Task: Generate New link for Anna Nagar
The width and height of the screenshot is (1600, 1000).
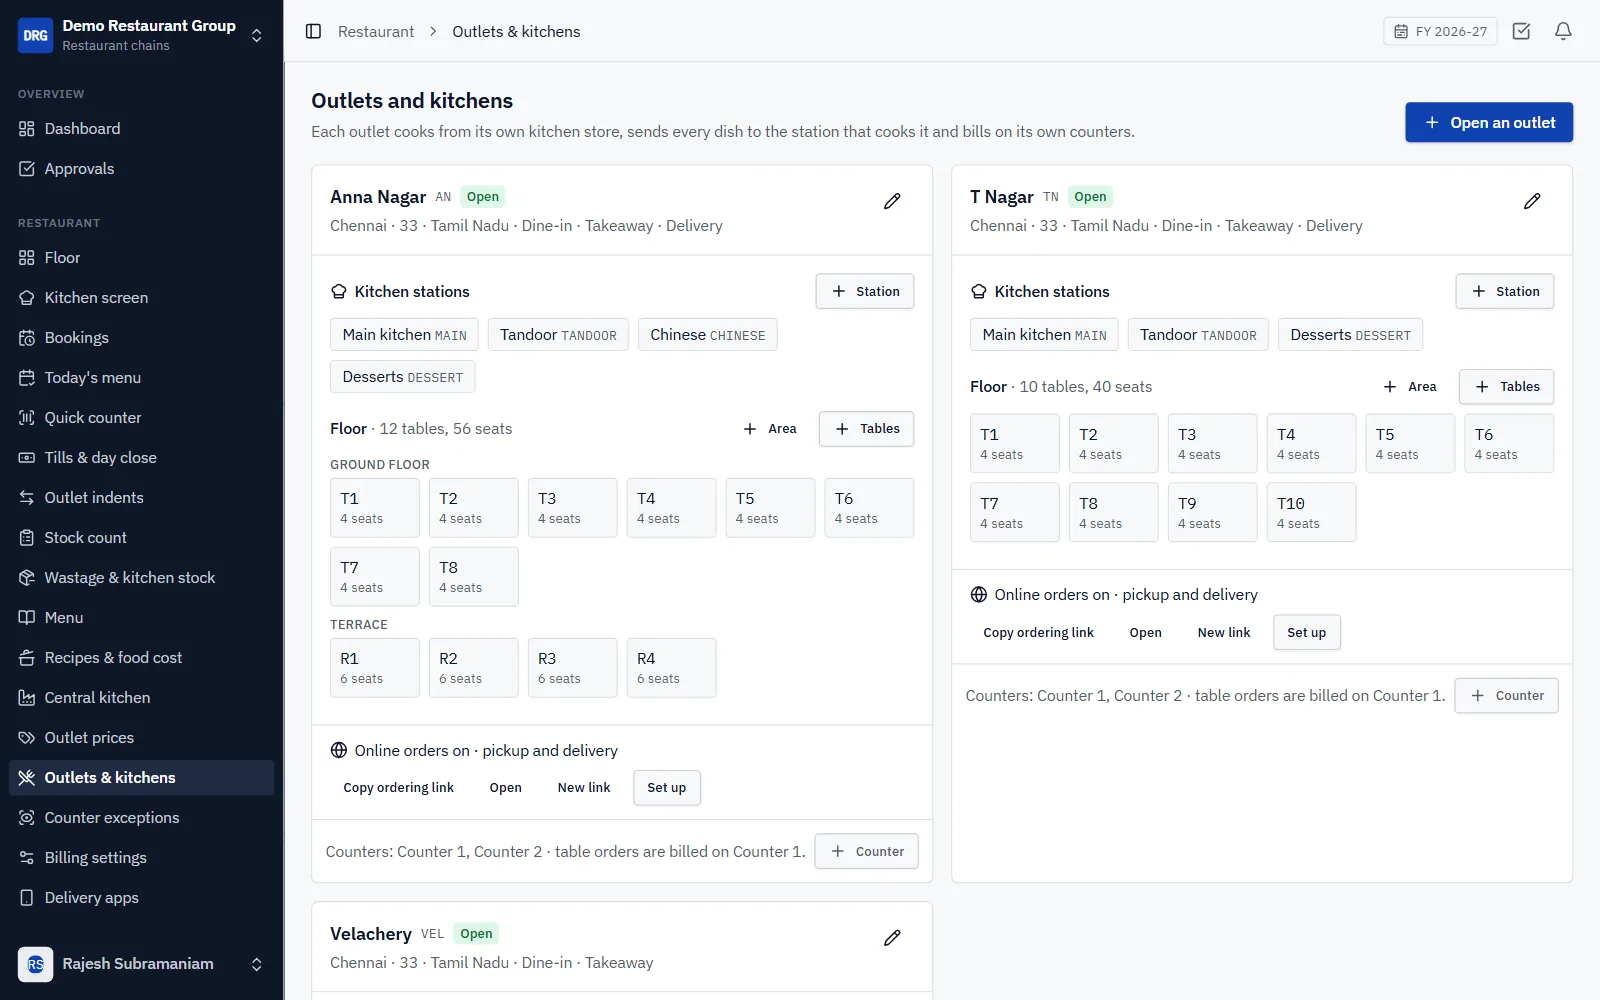Action: click(584, 788)
